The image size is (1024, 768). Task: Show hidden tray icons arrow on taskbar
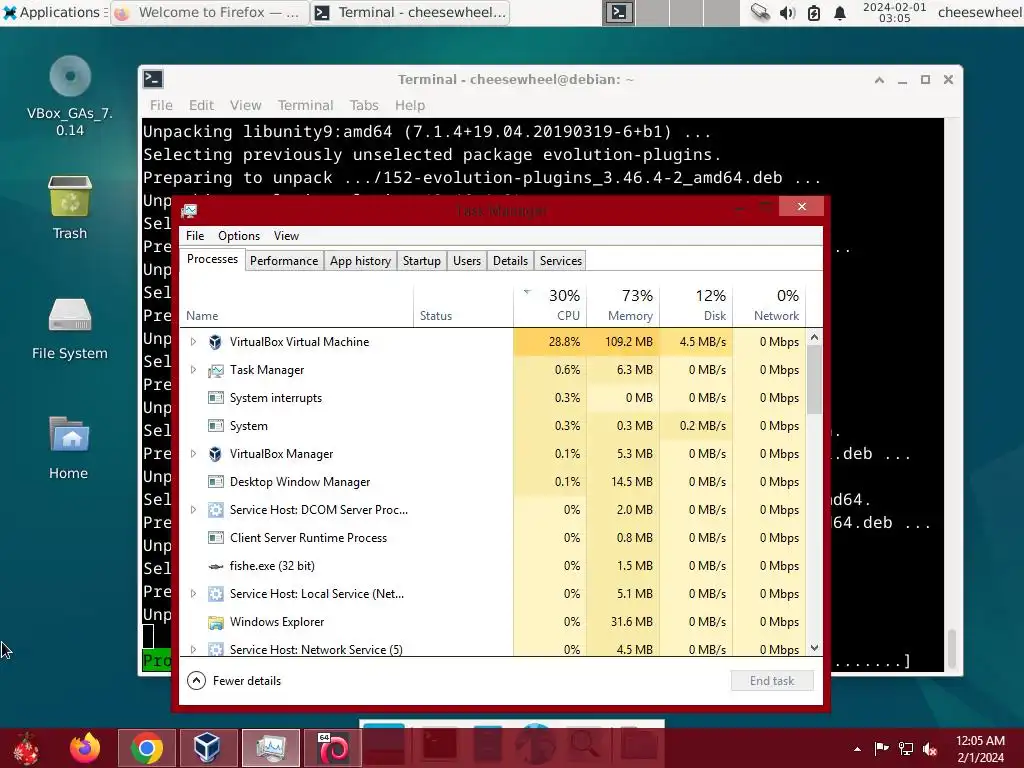pyautogui.click(x=857, y=749)
